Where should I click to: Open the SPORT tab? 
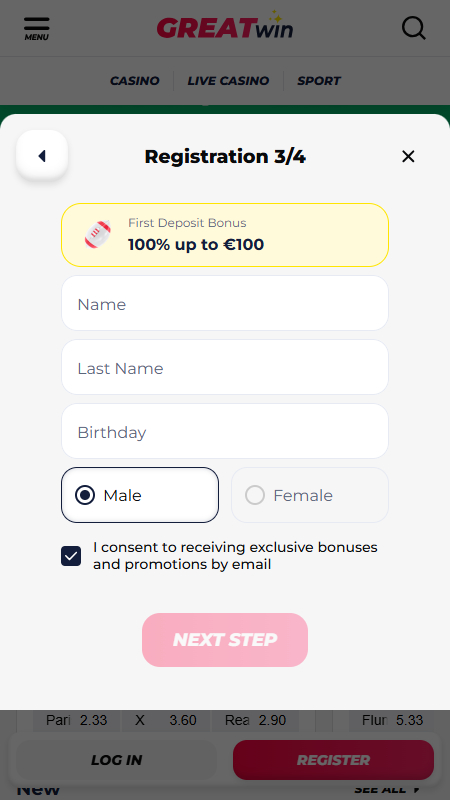pos(319,81)
